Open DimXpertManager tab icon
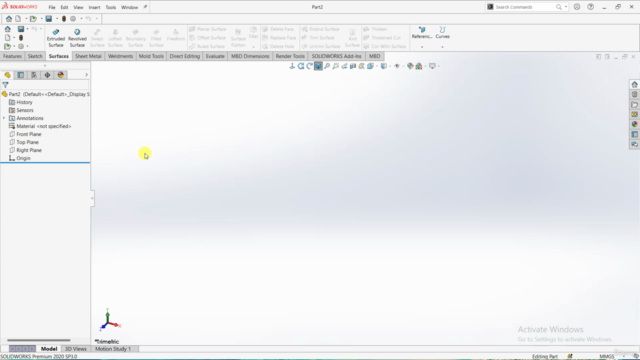The image size is (640, 360). pos(47,75)
